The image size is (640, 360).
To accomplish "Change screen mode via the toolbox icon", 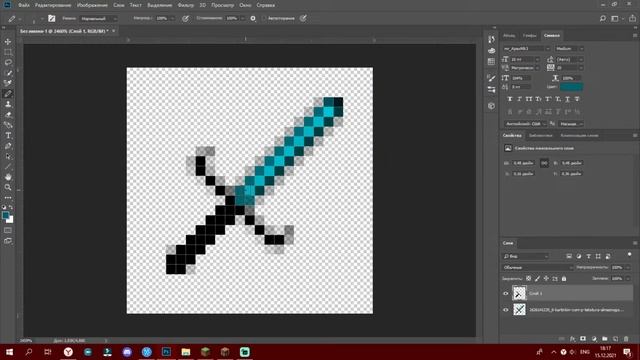I will (8, 241).
